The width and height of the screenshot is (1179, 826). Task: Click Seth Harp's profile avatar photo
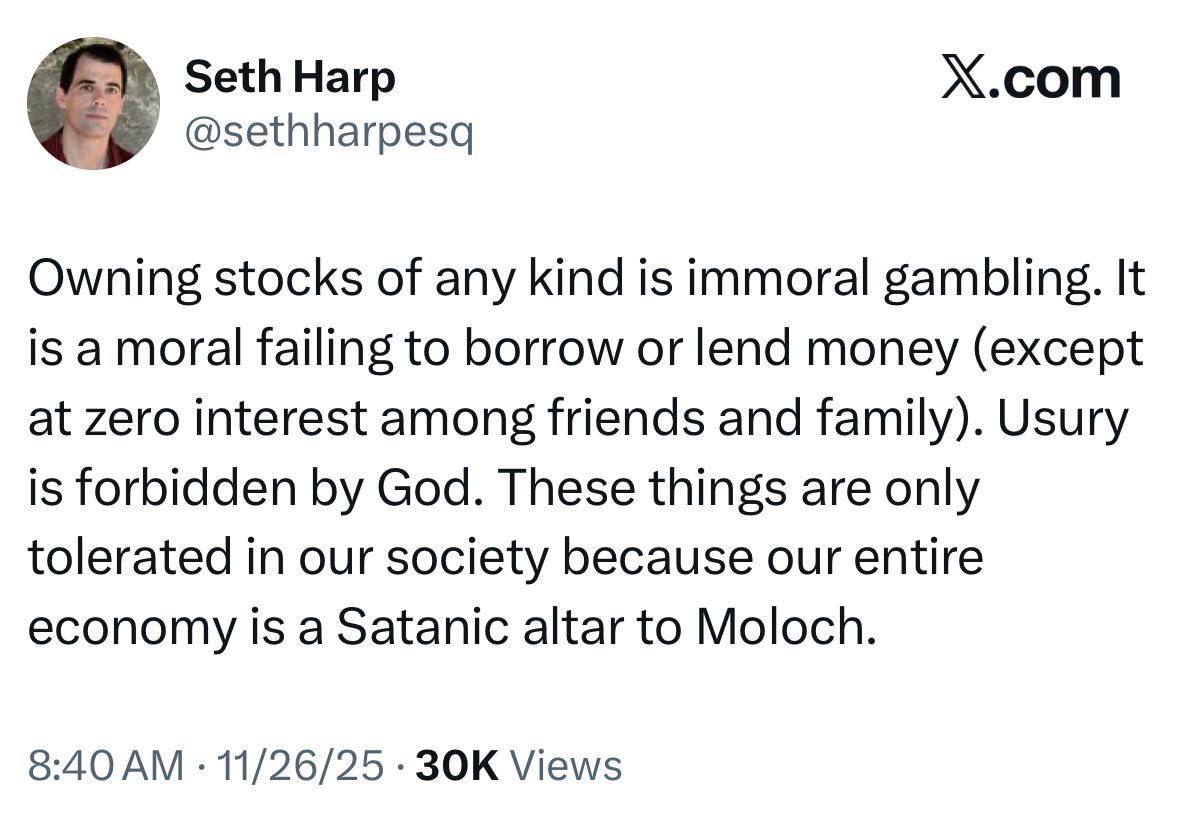click(x=92, y=104)
